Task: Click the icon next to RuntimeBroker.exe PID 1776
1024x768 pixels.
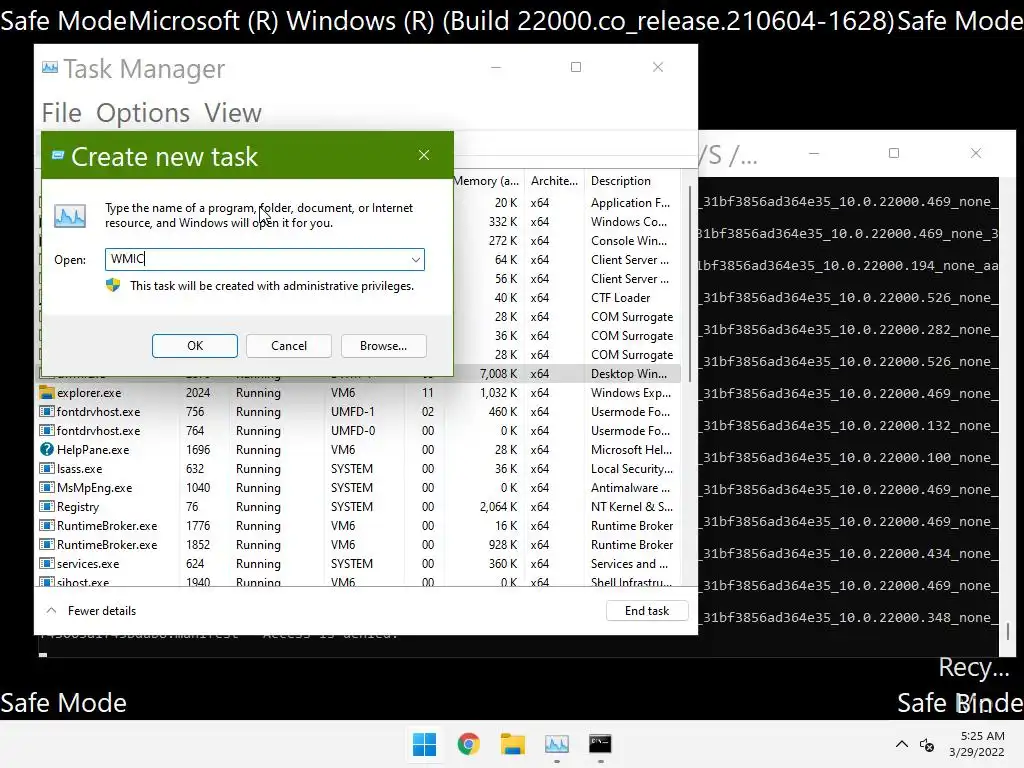Action: tap(46, 525)
